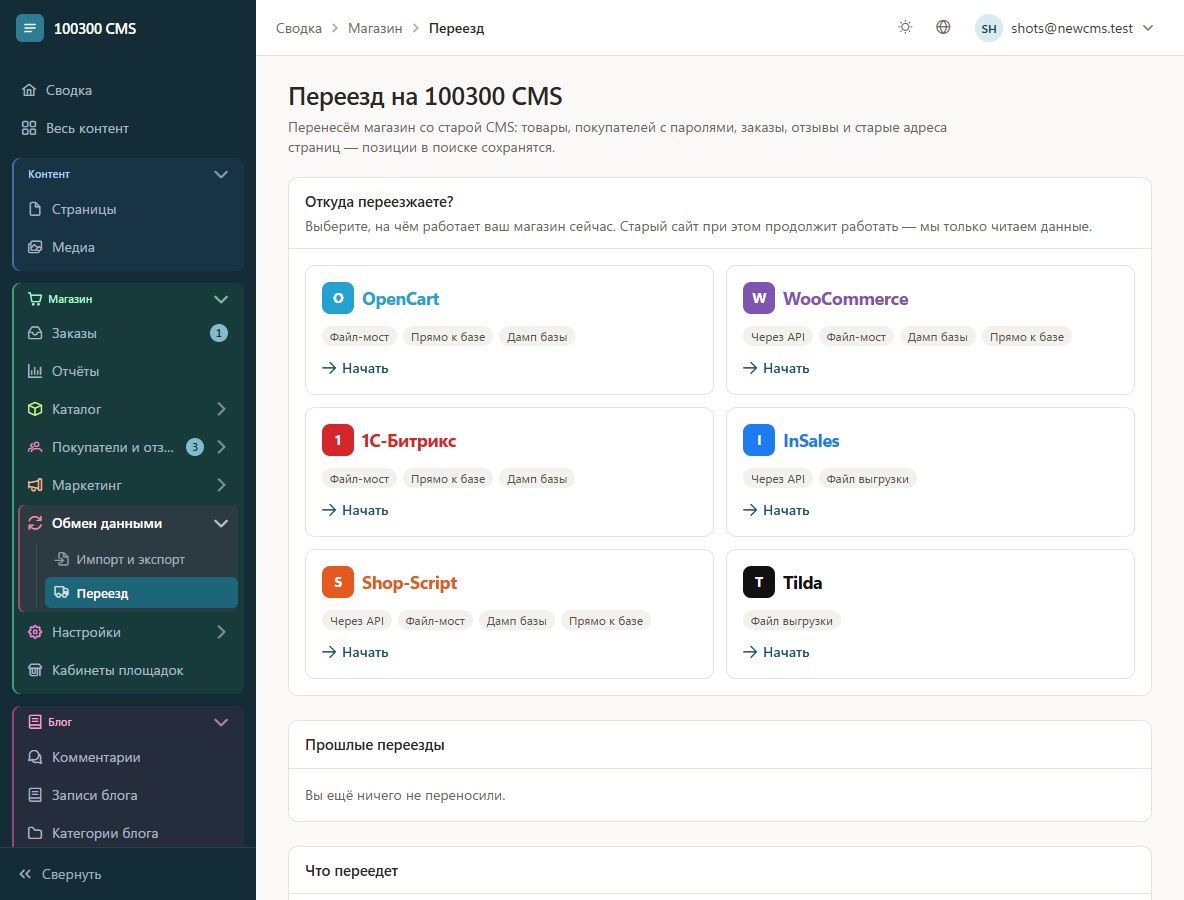Open Медиа in the sidebar
Screen dimensions: 1184x900
click(128, 247)
